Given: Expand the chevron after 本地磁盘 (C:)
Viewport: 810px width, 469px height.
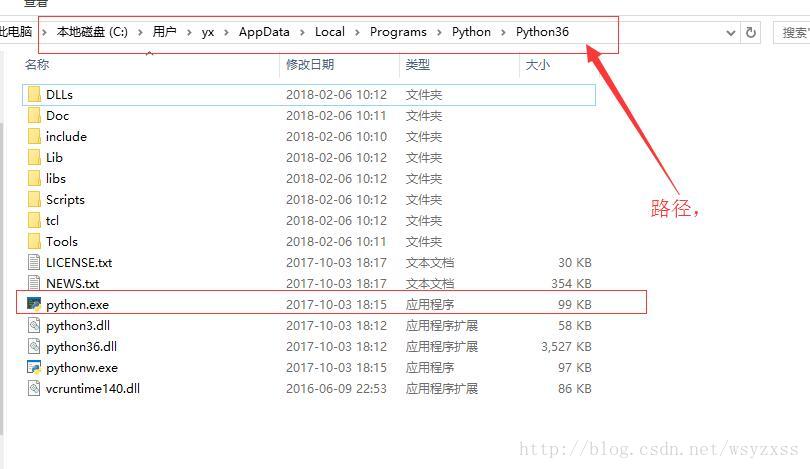Looking at the screenshot, I should [x=140, y=33].
